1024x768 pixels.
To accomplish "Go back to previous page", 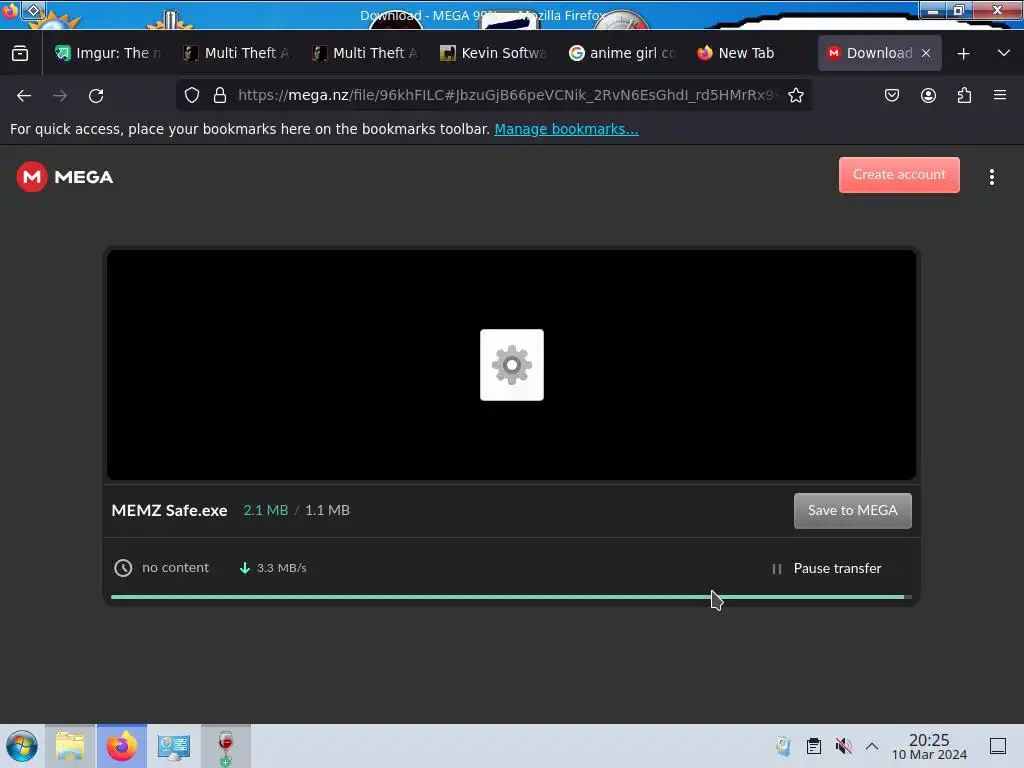I will 24,95.
